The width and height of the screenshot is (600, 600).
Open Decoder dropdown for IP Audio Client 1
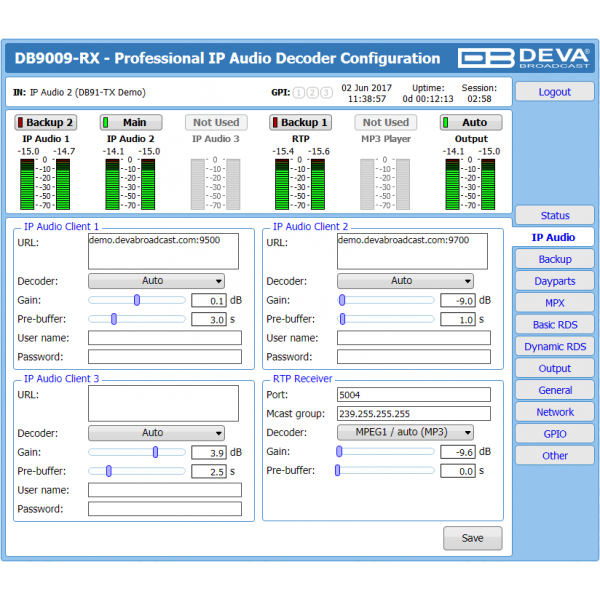pyautogui.click(x=156, y=281)
